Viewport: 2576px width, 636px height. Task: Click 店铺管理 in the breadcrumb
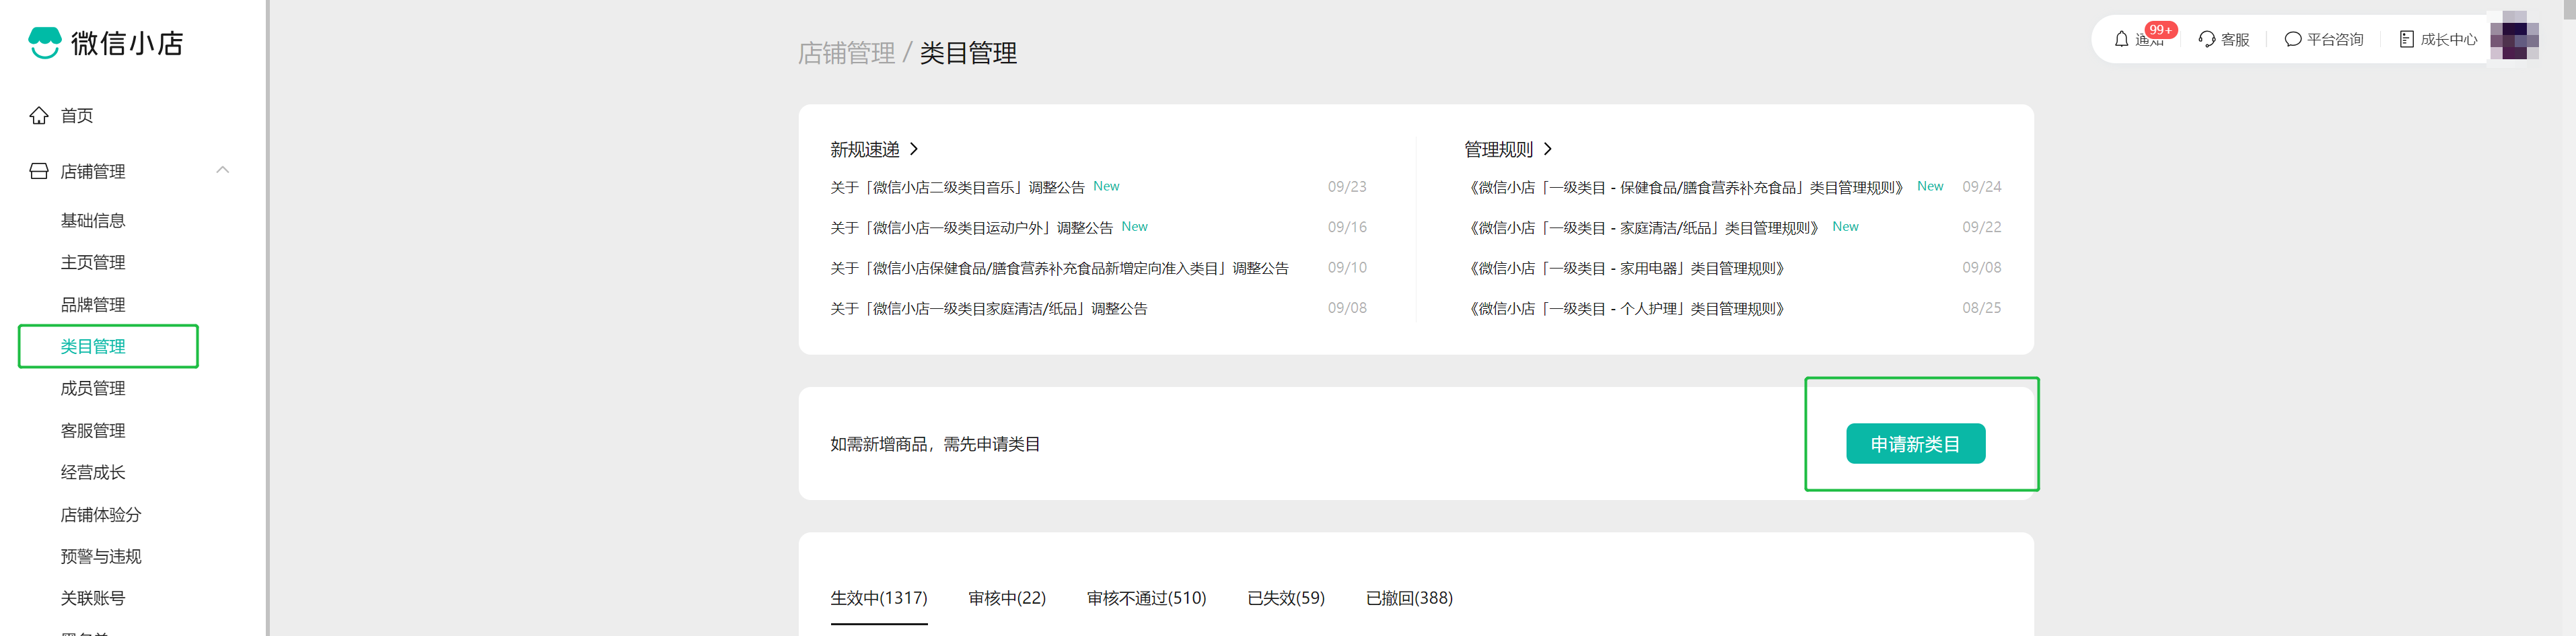(x=846, y=53)
